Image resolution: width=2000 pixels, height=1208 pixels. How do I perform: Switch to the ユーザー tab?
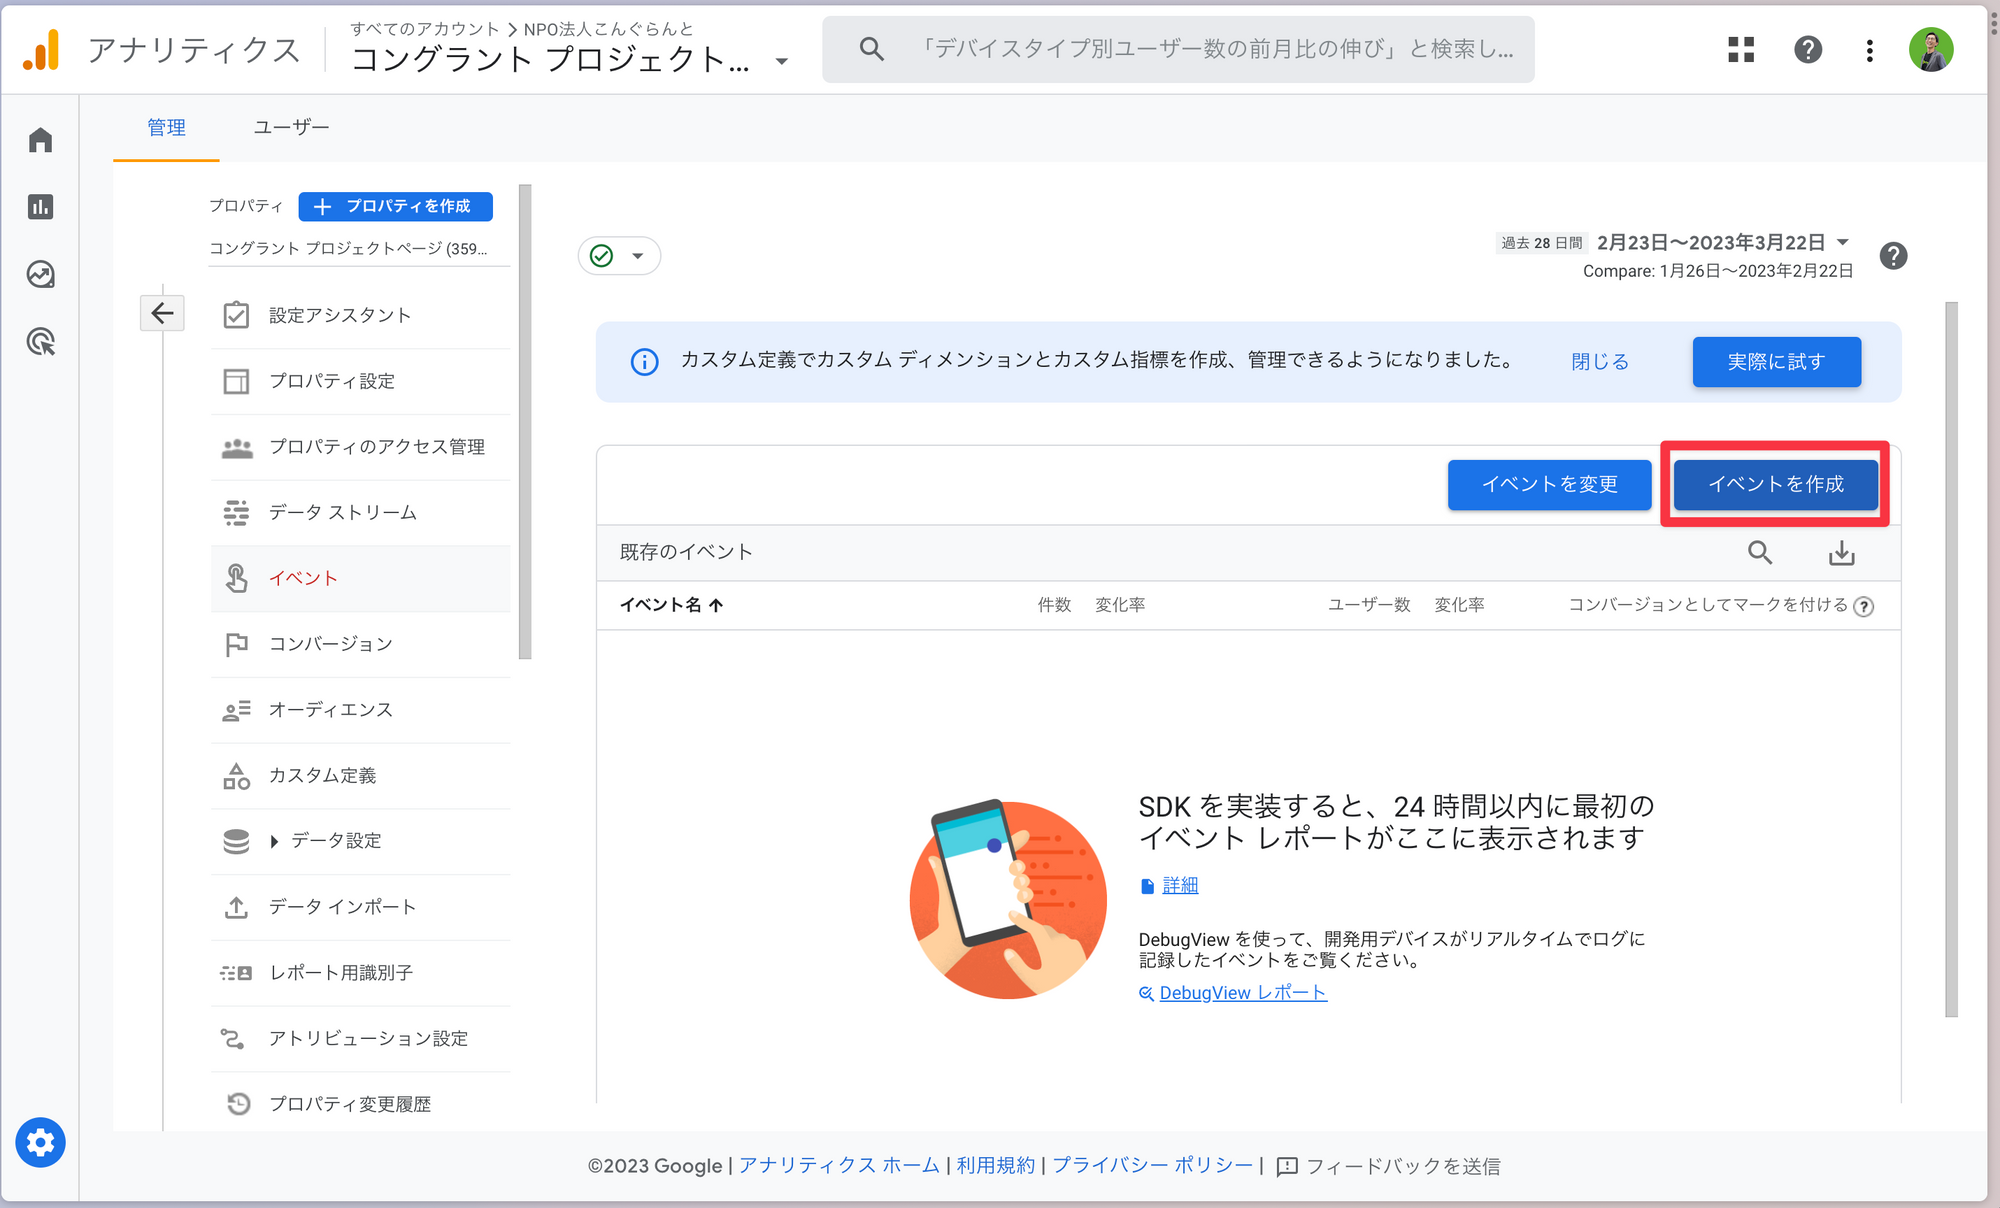pyautogui.click(x=291, y=128)
